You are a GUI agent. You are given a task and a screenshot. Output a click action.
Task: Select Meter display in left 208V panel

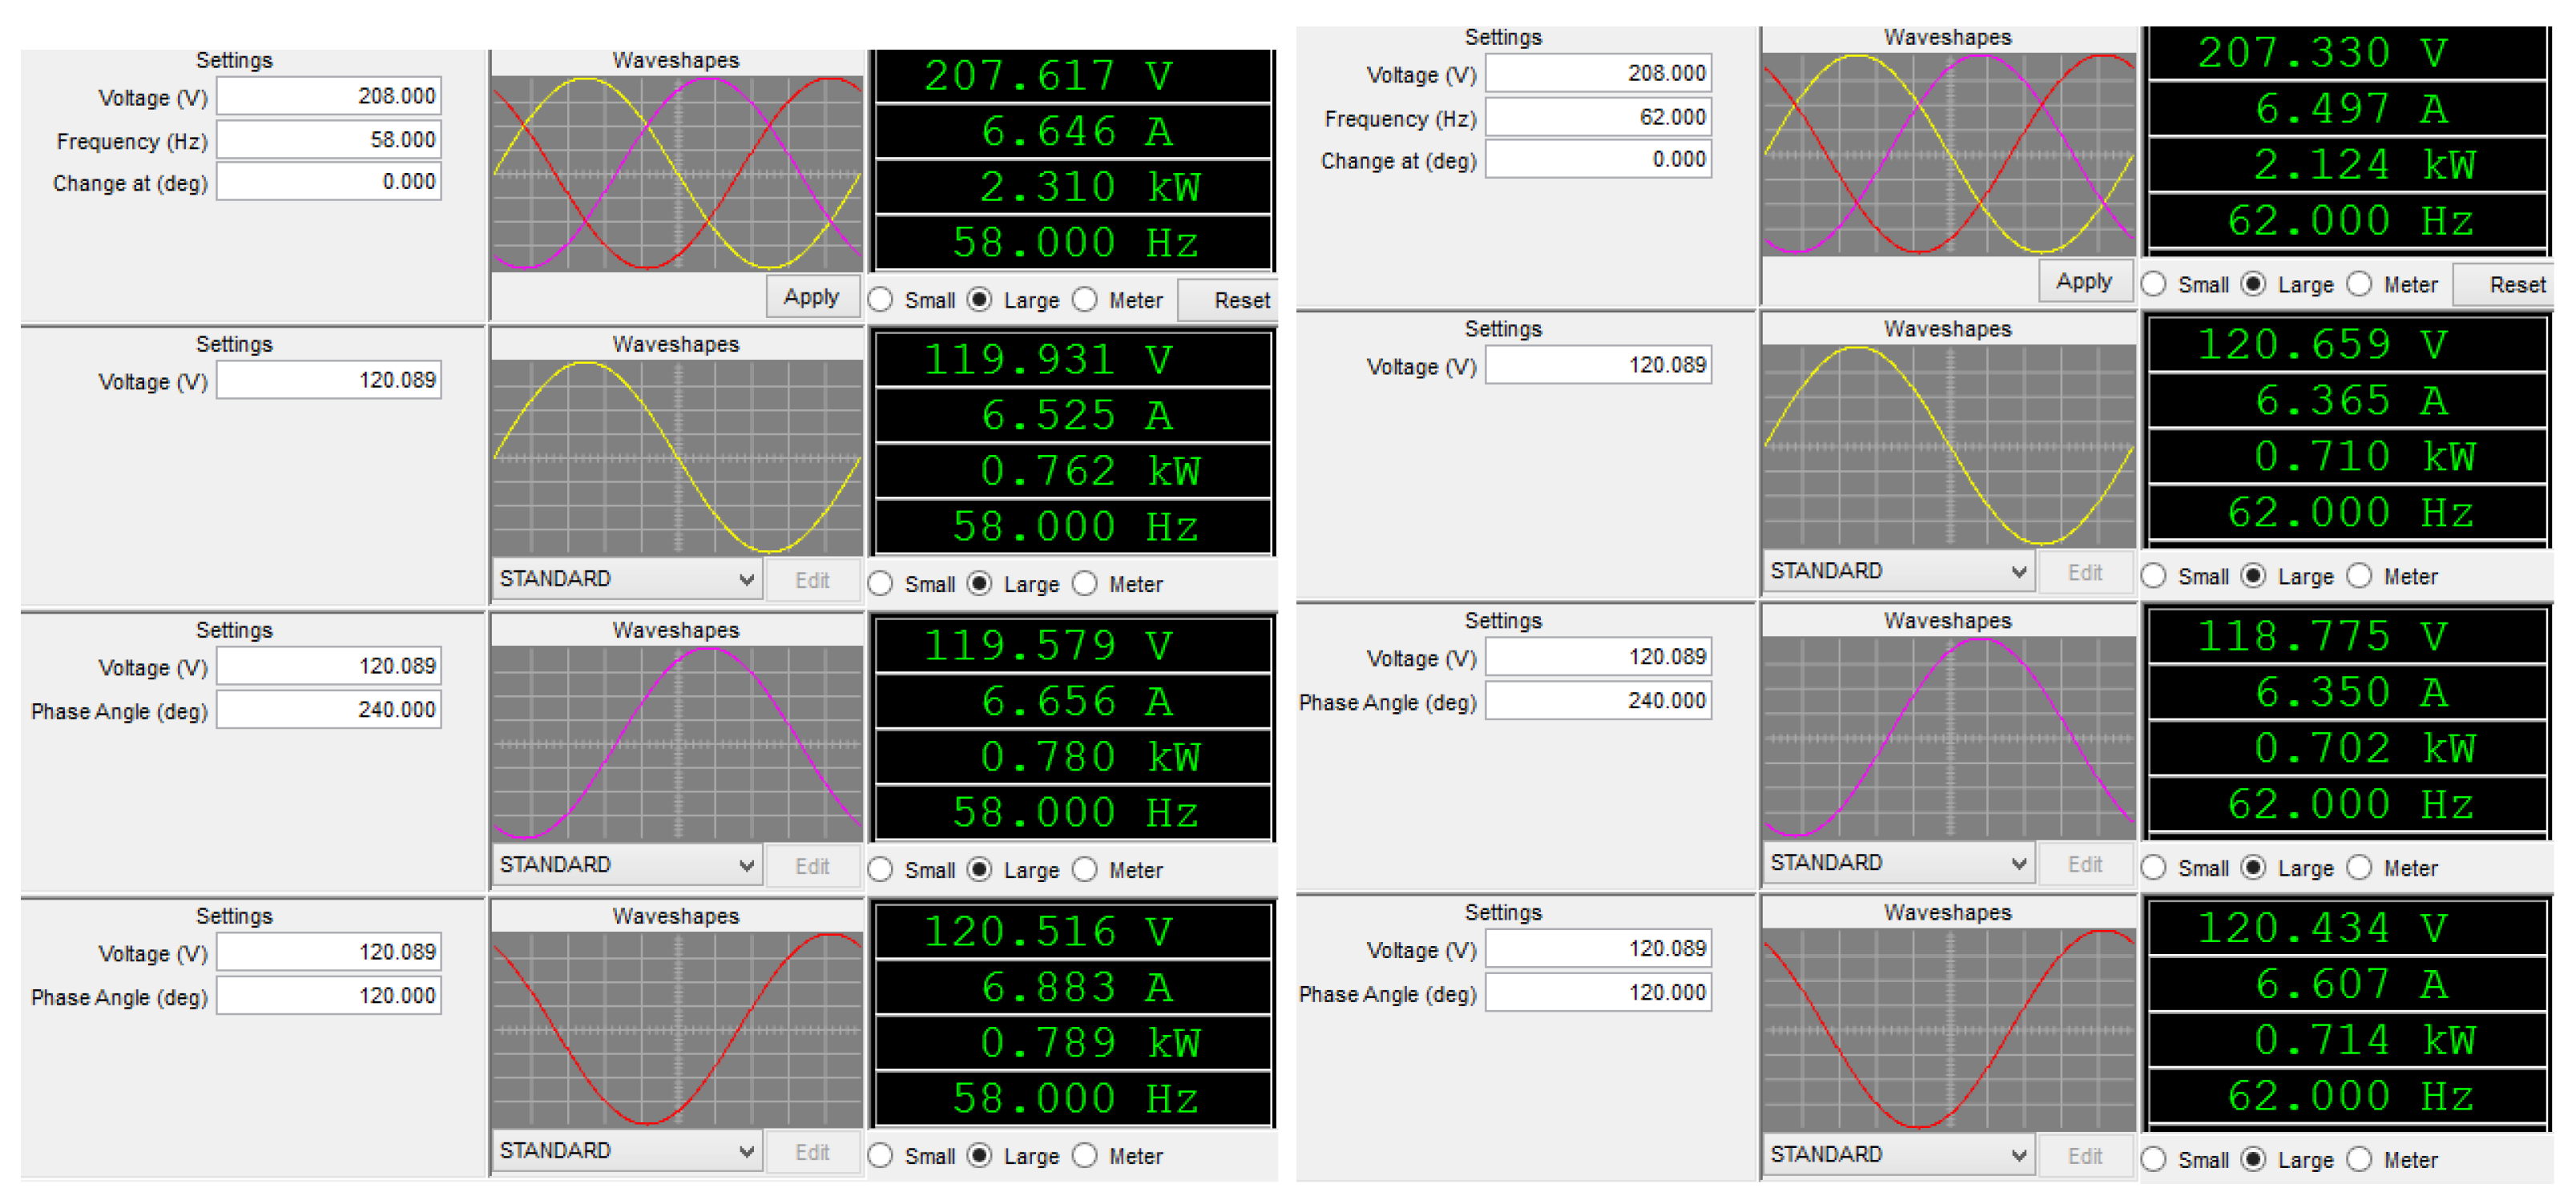pyautogui.click(x=1085, y=300)
